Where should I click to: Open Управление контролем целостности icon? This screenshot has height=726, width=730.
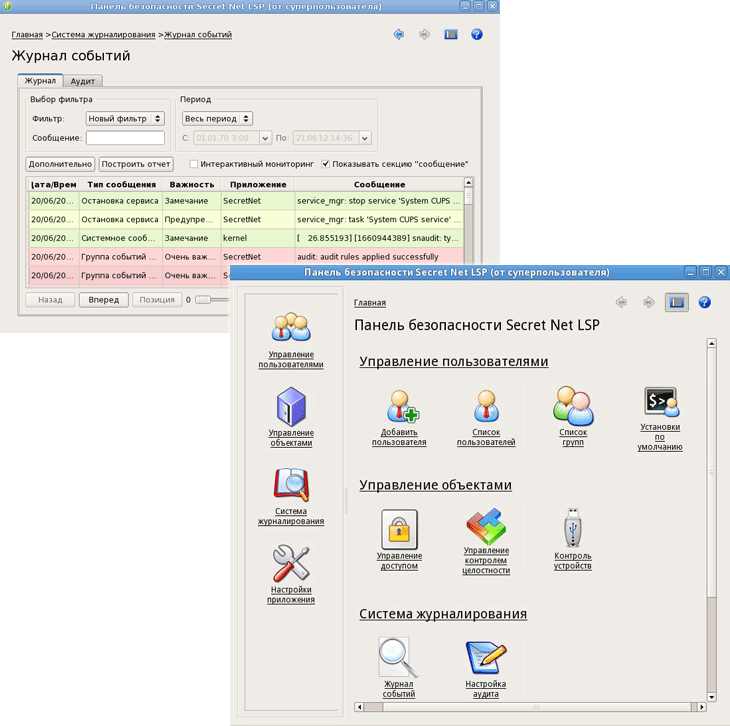click(x=486, y=527)
